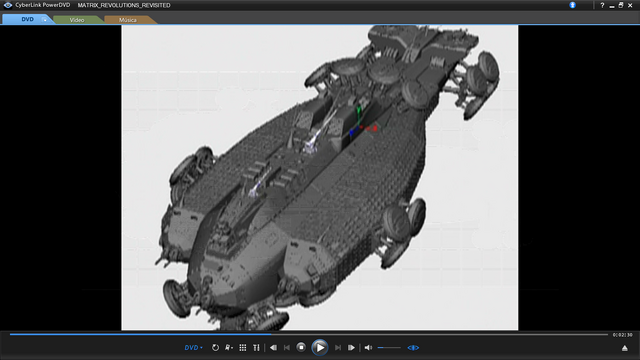Image resolution: width=640 pixels, height=360 pixels.
Task: Jump to previous chapter
Action: (287, 348)
